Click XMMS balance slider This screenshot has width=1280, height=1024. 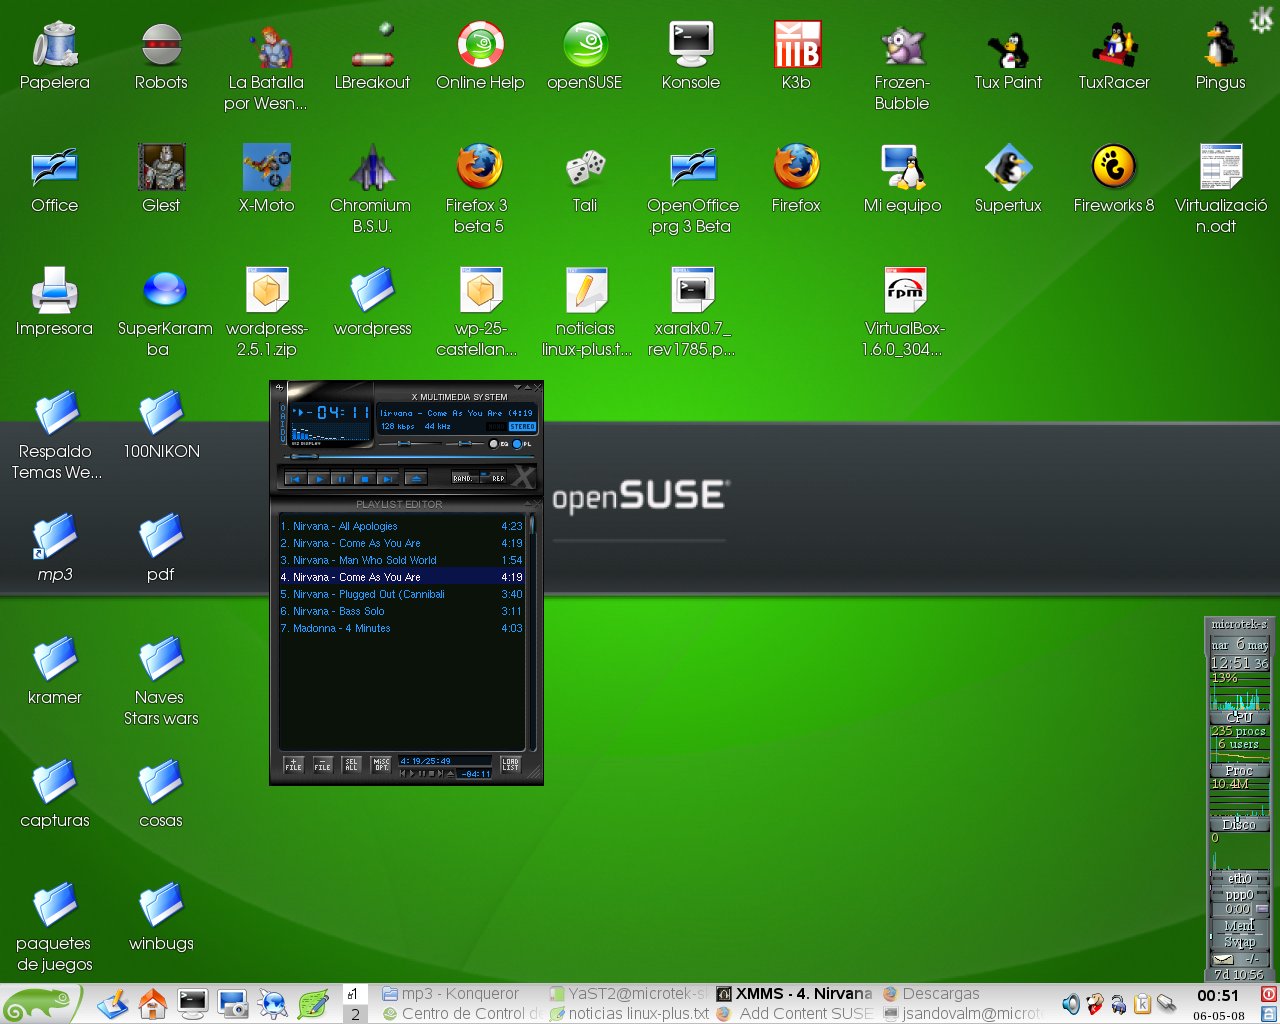tap(465, 443)
